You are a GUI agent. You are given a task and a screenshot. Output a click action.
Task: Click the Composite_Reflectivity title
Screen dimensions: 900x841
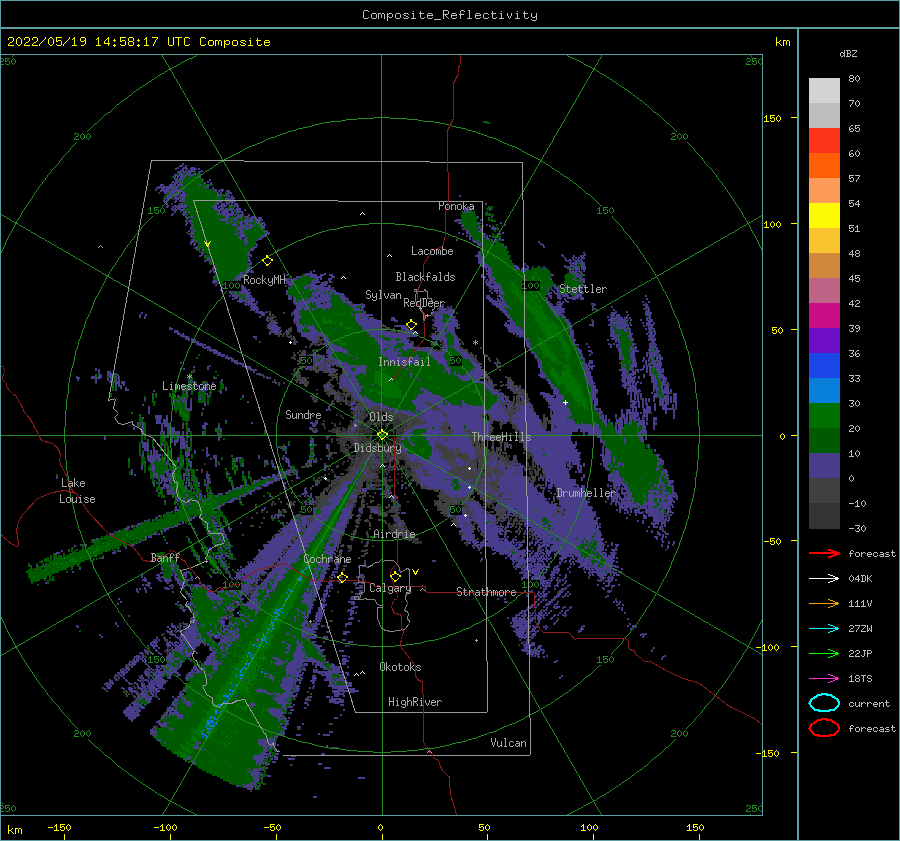click(450, 15)
